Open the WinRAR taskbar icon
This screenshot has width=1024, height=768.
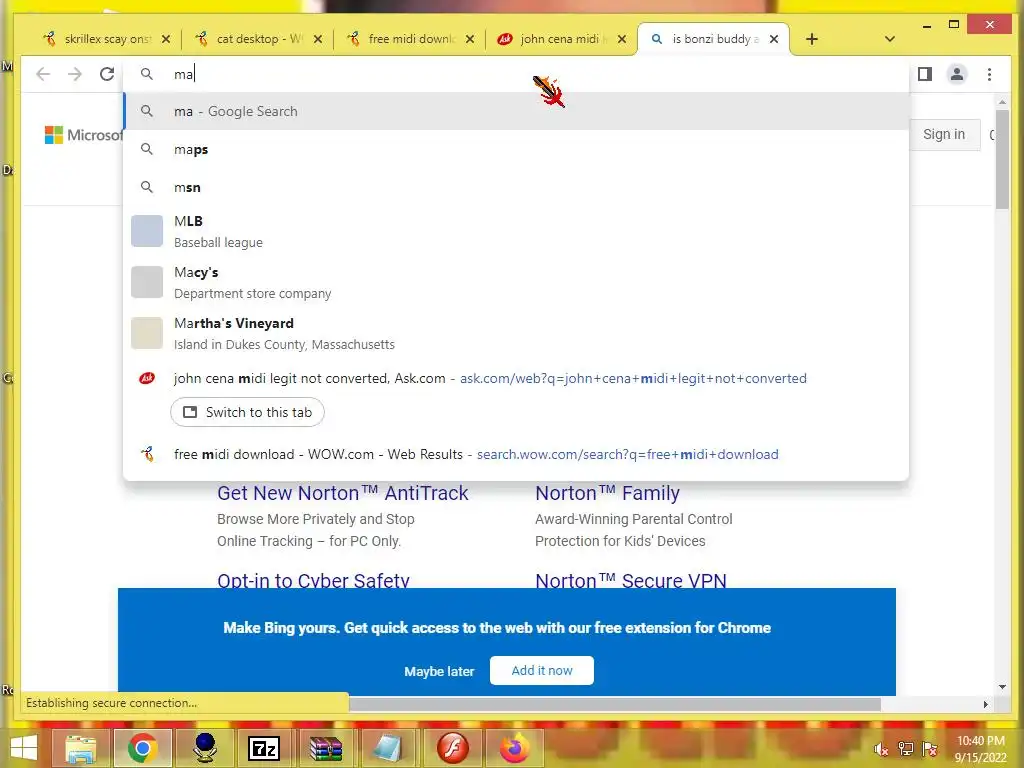click(x=326, y=748)
